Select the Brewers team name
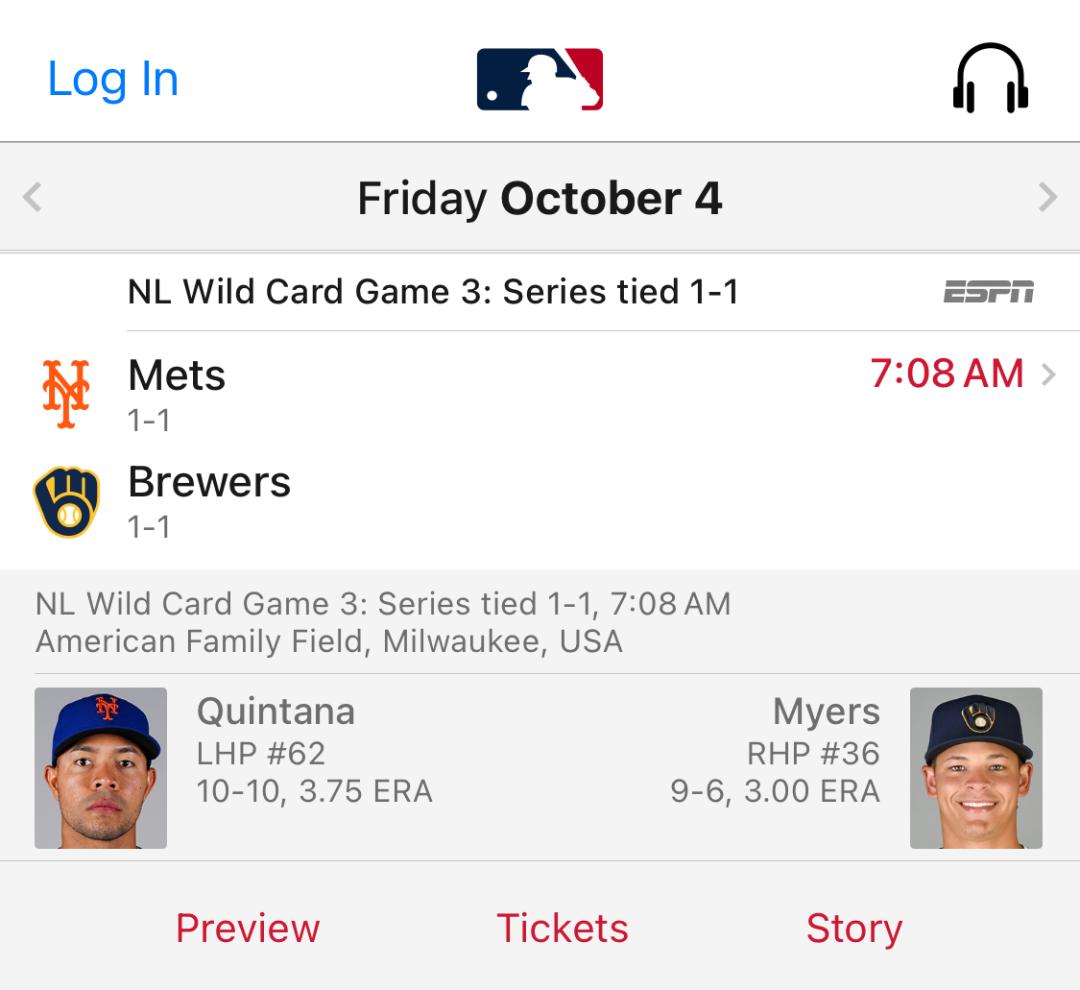Screen dimensions: 1080x990 [x=209, y=482]
